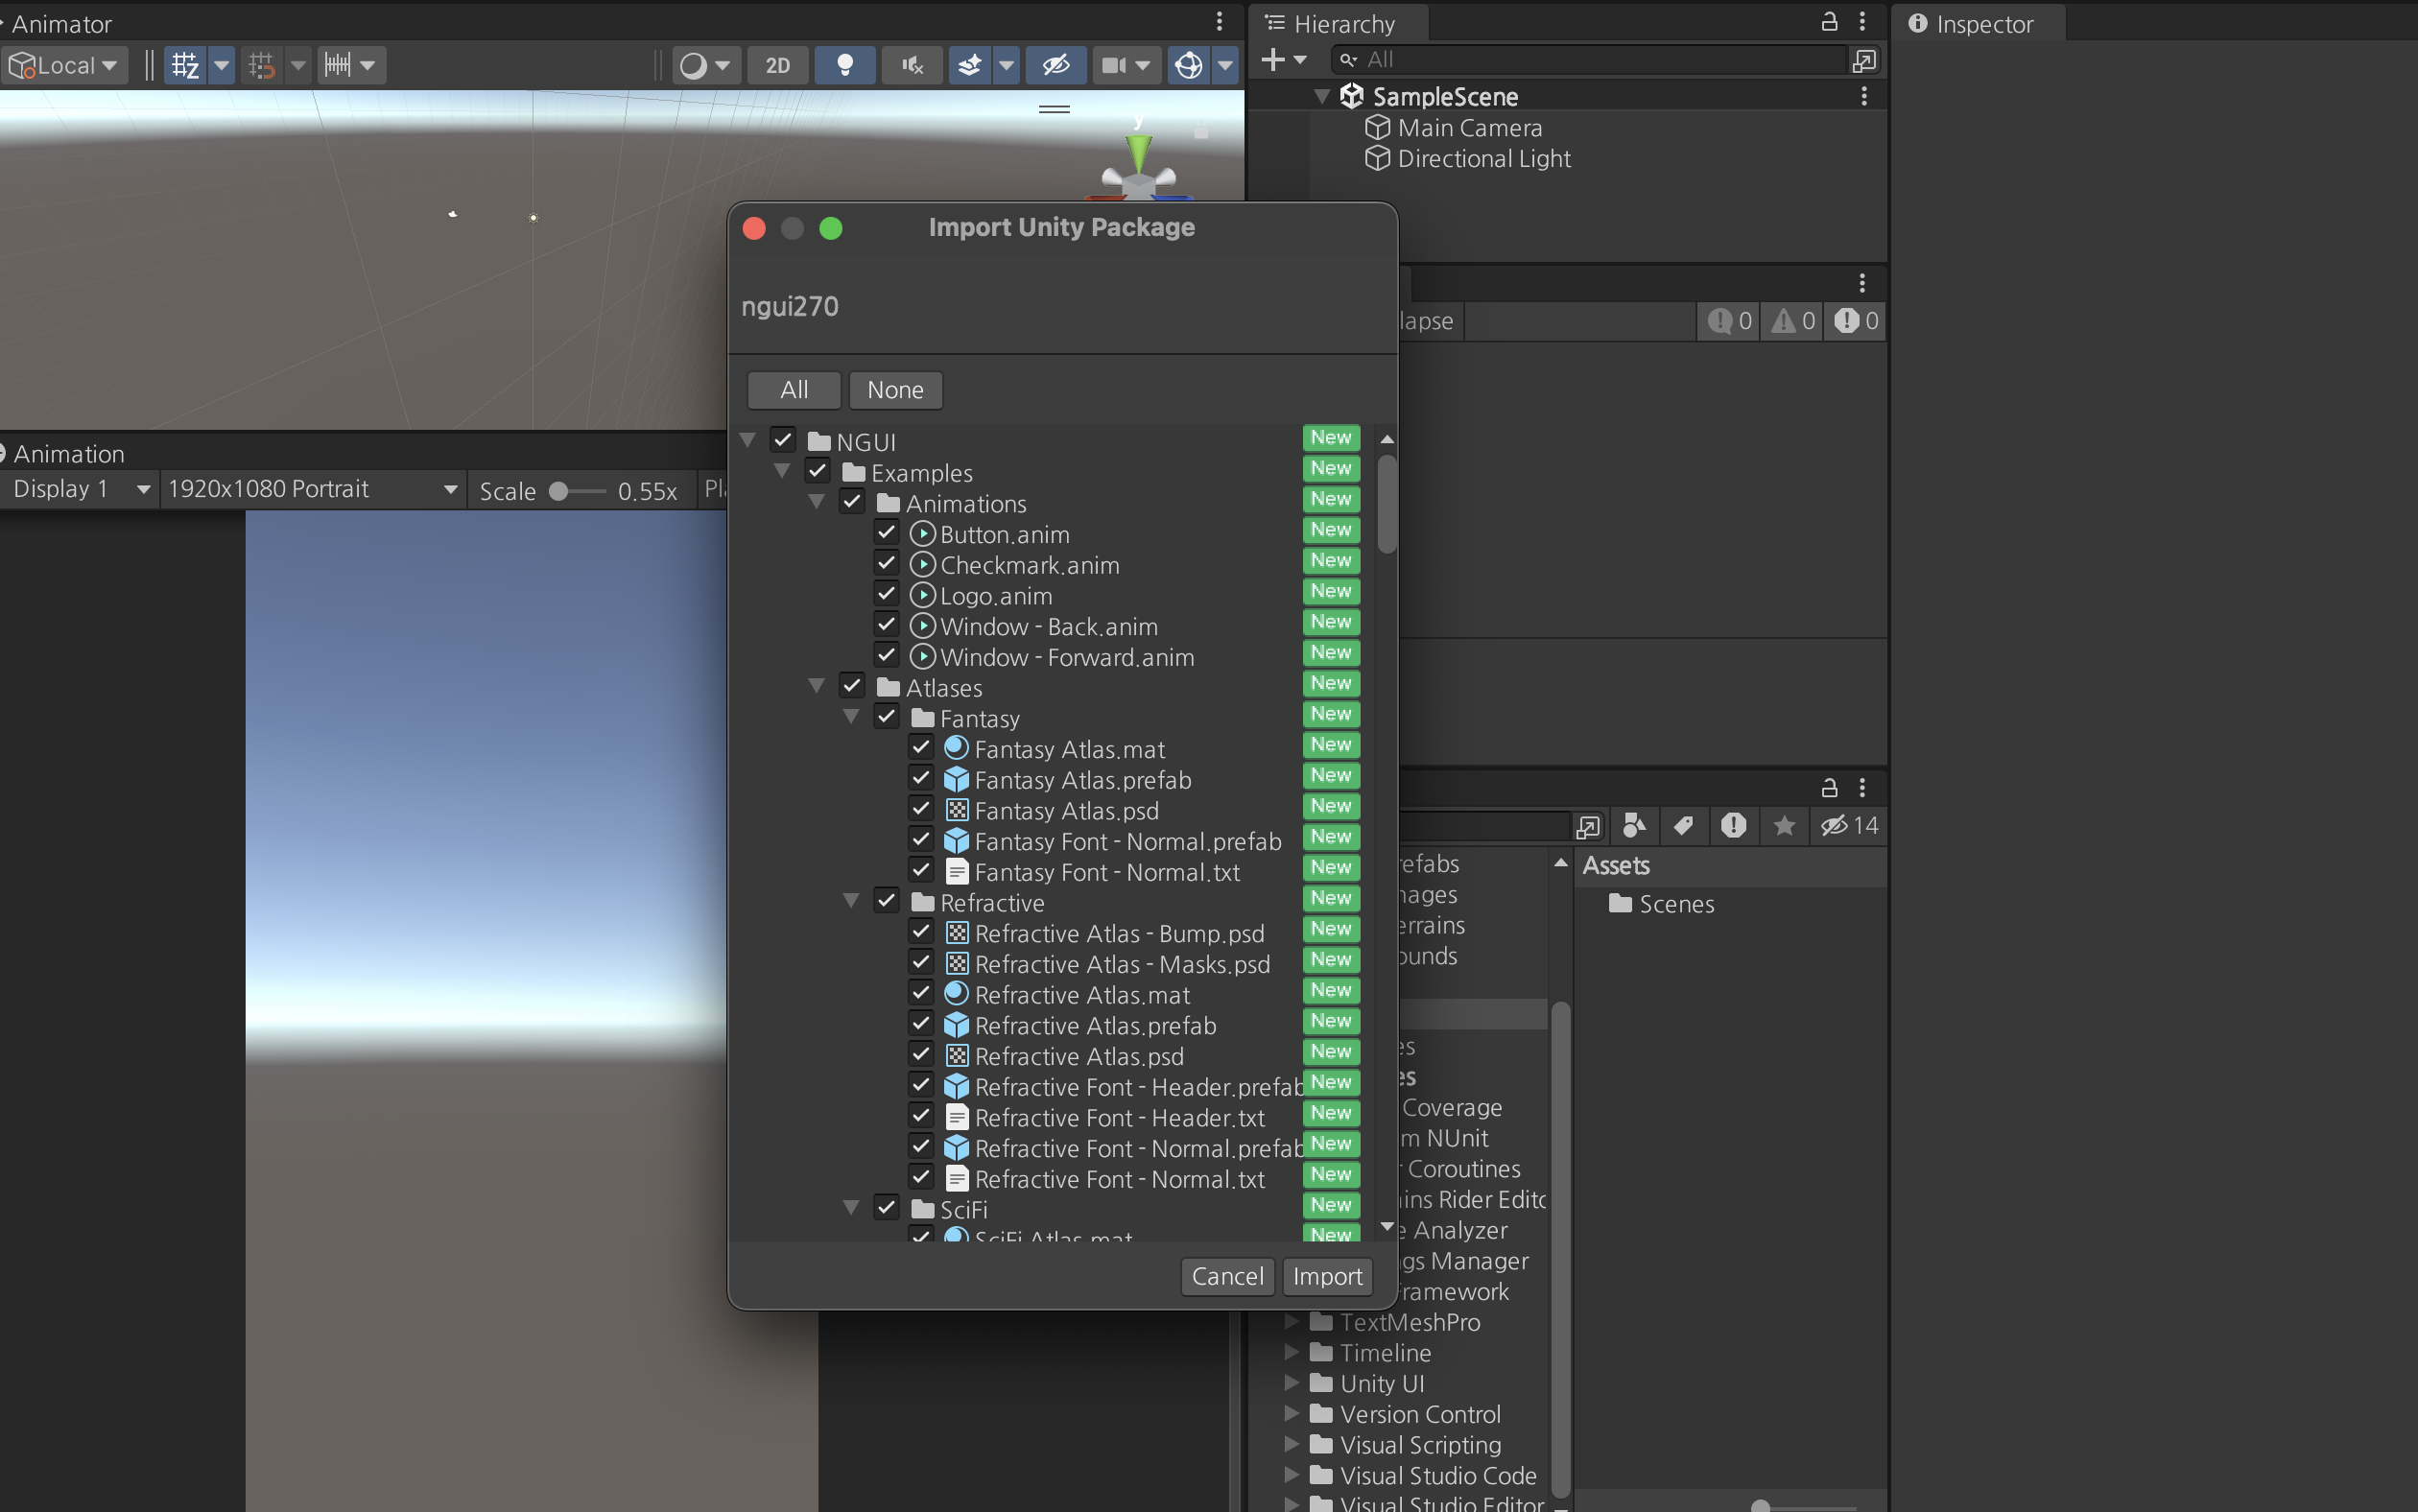
Task: Toggle the Refractive folder checkbox
Action: pos(886,900)
